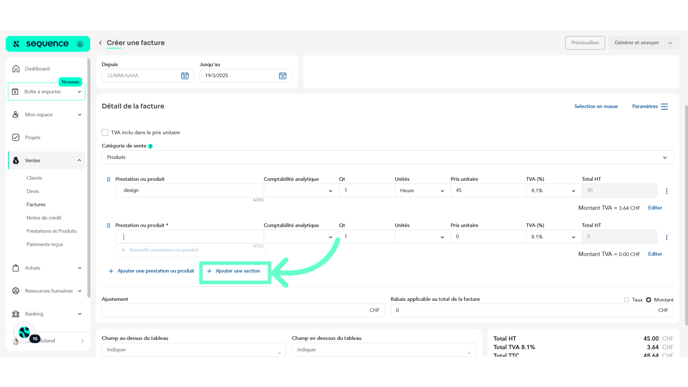Open the Factures submenu item
Screen dimensions: 688x387
point(36,204)
